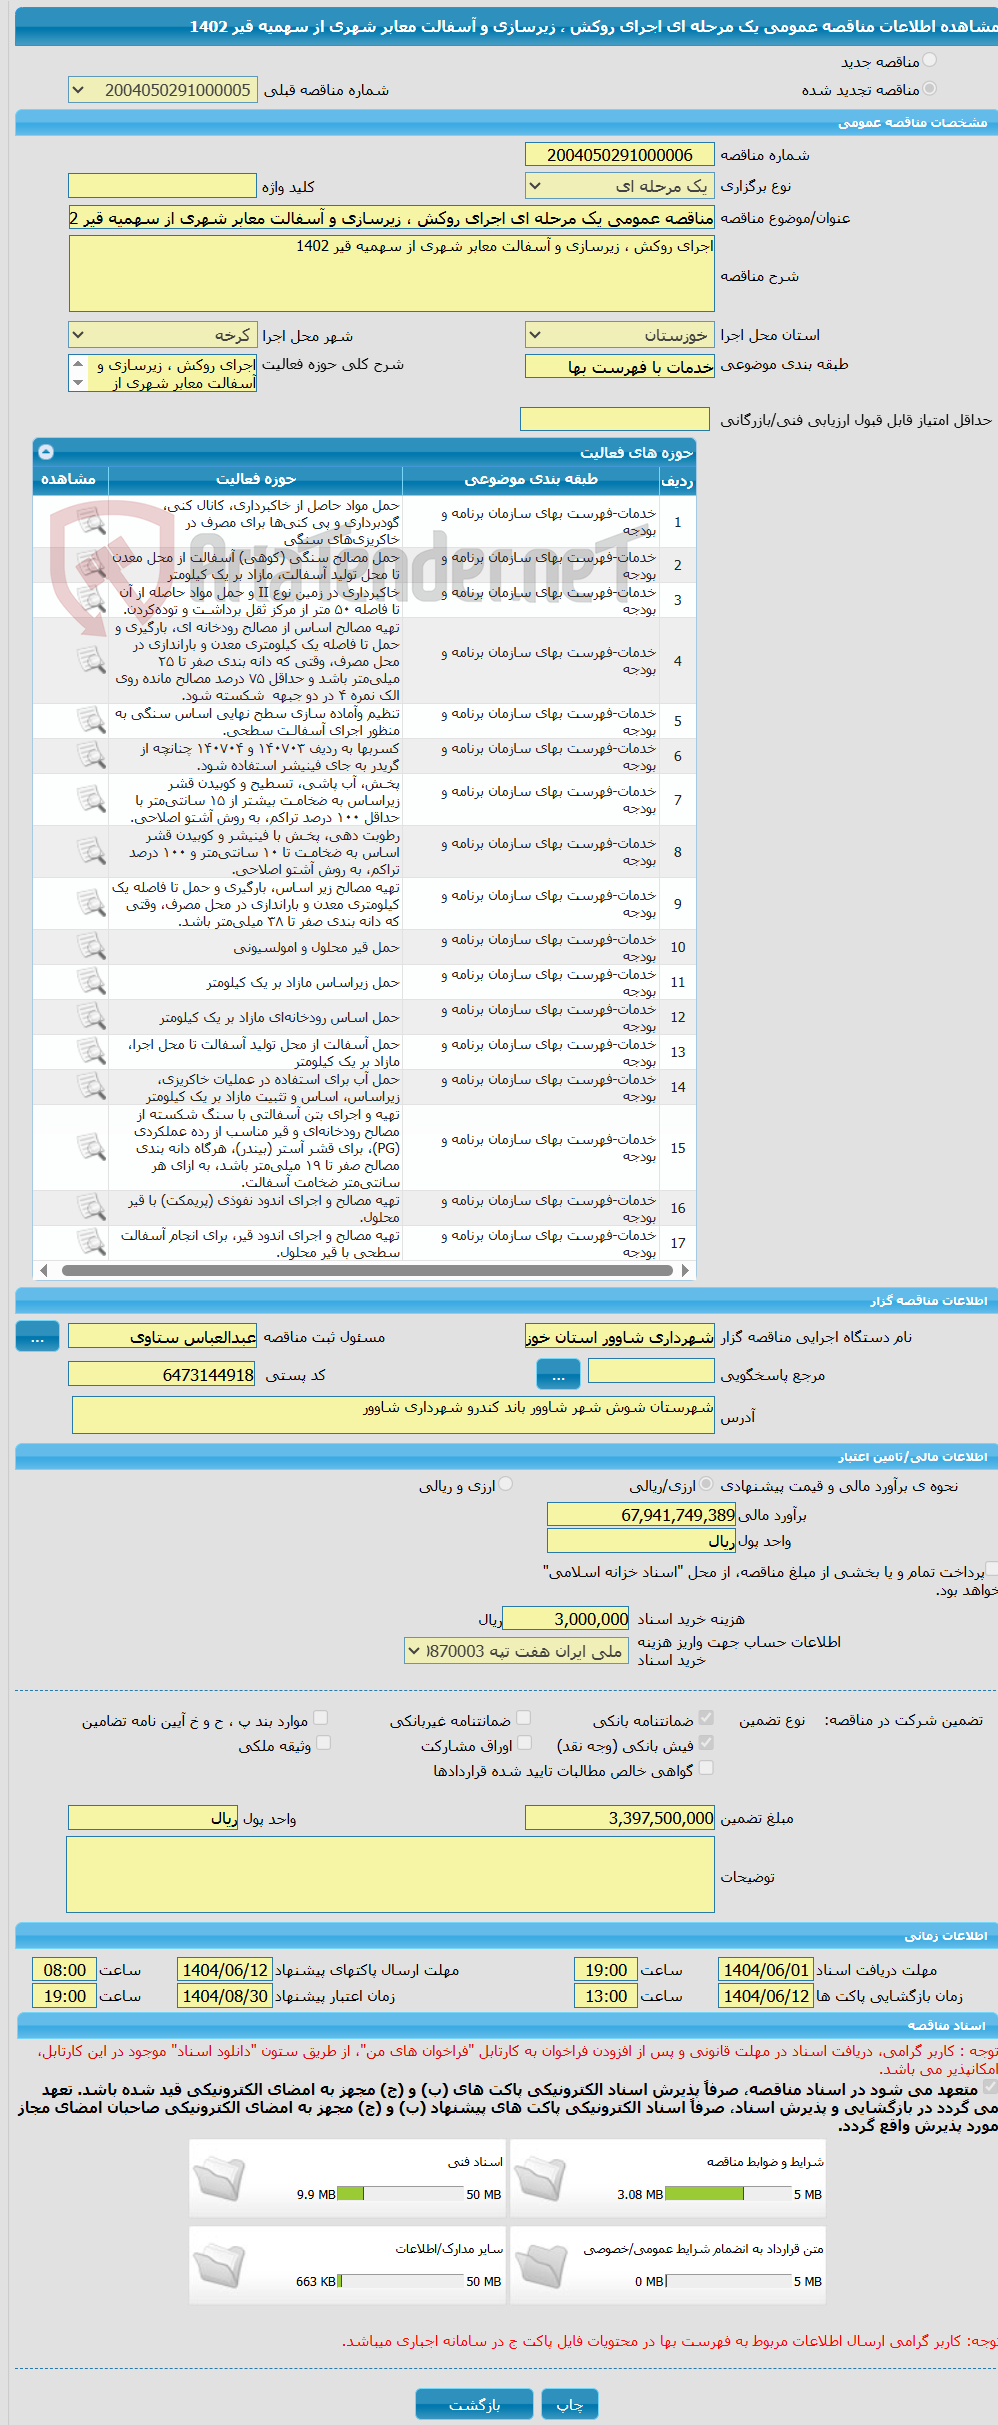Step down the شرح کلی حوزه فعالیت list
Image resolution: width=998 pixels, height=2425 pixels.
pyautogui.click(x=78, y=383)
